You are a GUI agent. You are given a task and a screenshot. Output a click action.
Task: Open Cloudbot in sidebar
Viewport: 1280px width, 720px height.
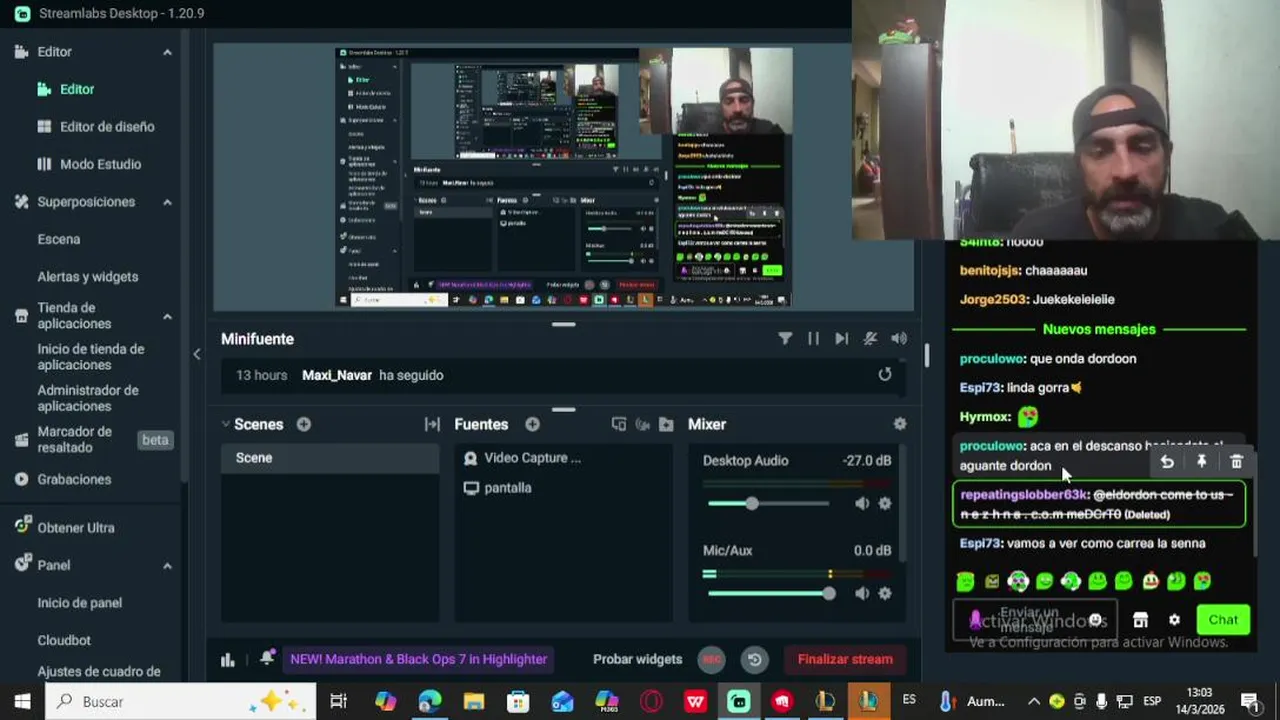pyautogui.click(x=64, y=640)
